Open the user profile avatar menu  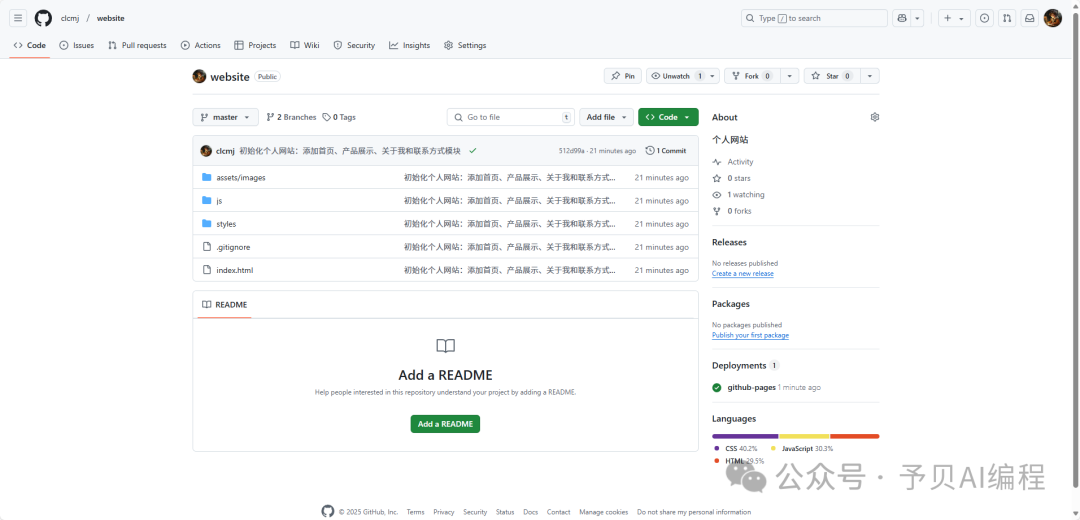pyautogui.click(x=1052, y=19)
